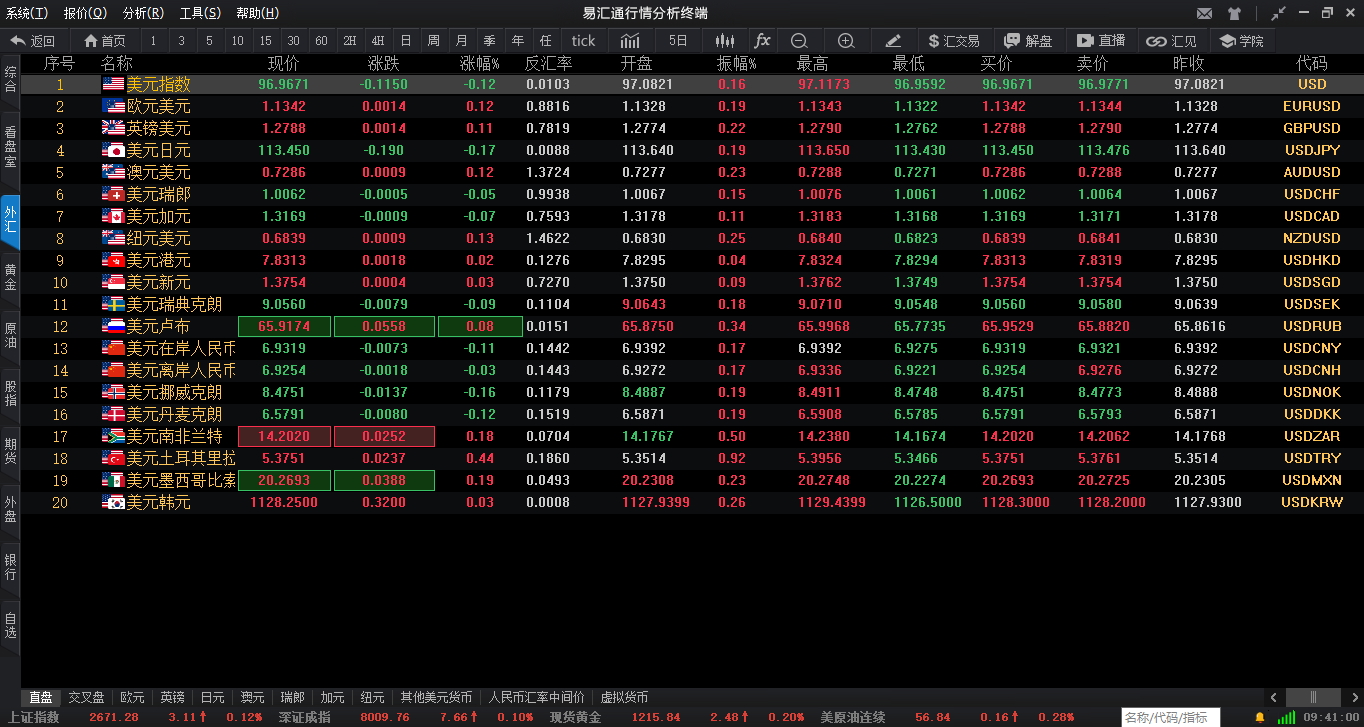Screen dimensions: 1364x727
Task: Open the 帮助(H) menu
Action: 258,13
